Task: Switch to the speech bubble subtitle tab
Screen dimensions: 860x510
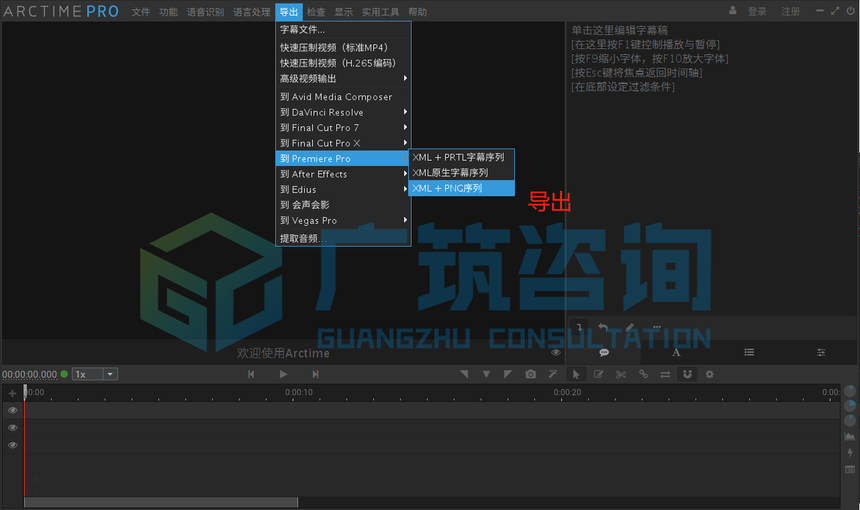Action: tap(604, 353)
